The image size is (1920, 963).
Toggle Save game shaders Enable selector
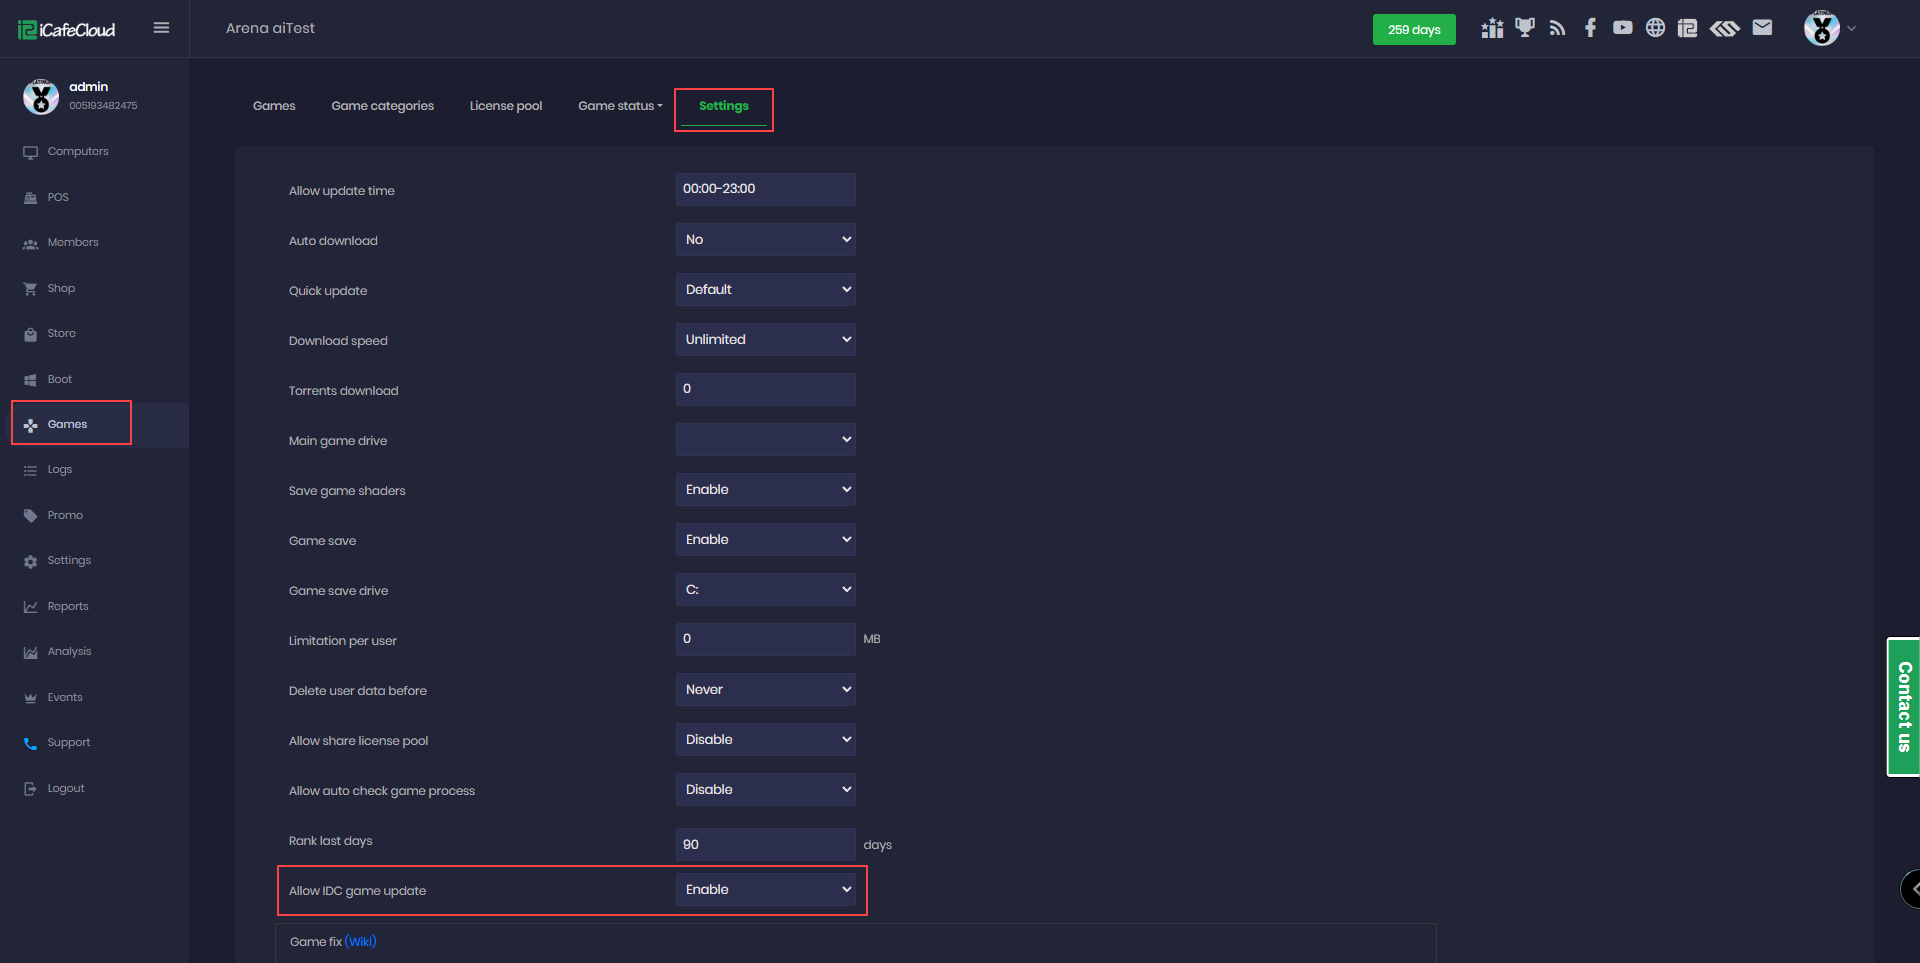[x=765, y=490]
